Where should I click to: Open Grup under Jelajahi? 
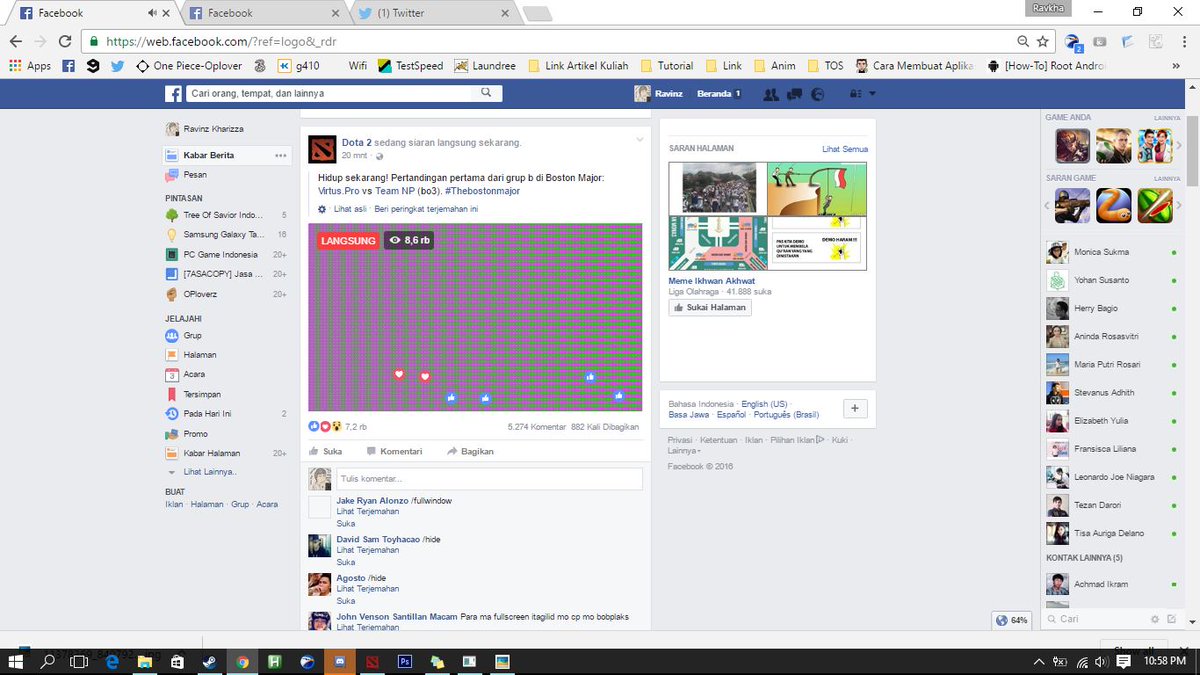[x=193, y=336]
